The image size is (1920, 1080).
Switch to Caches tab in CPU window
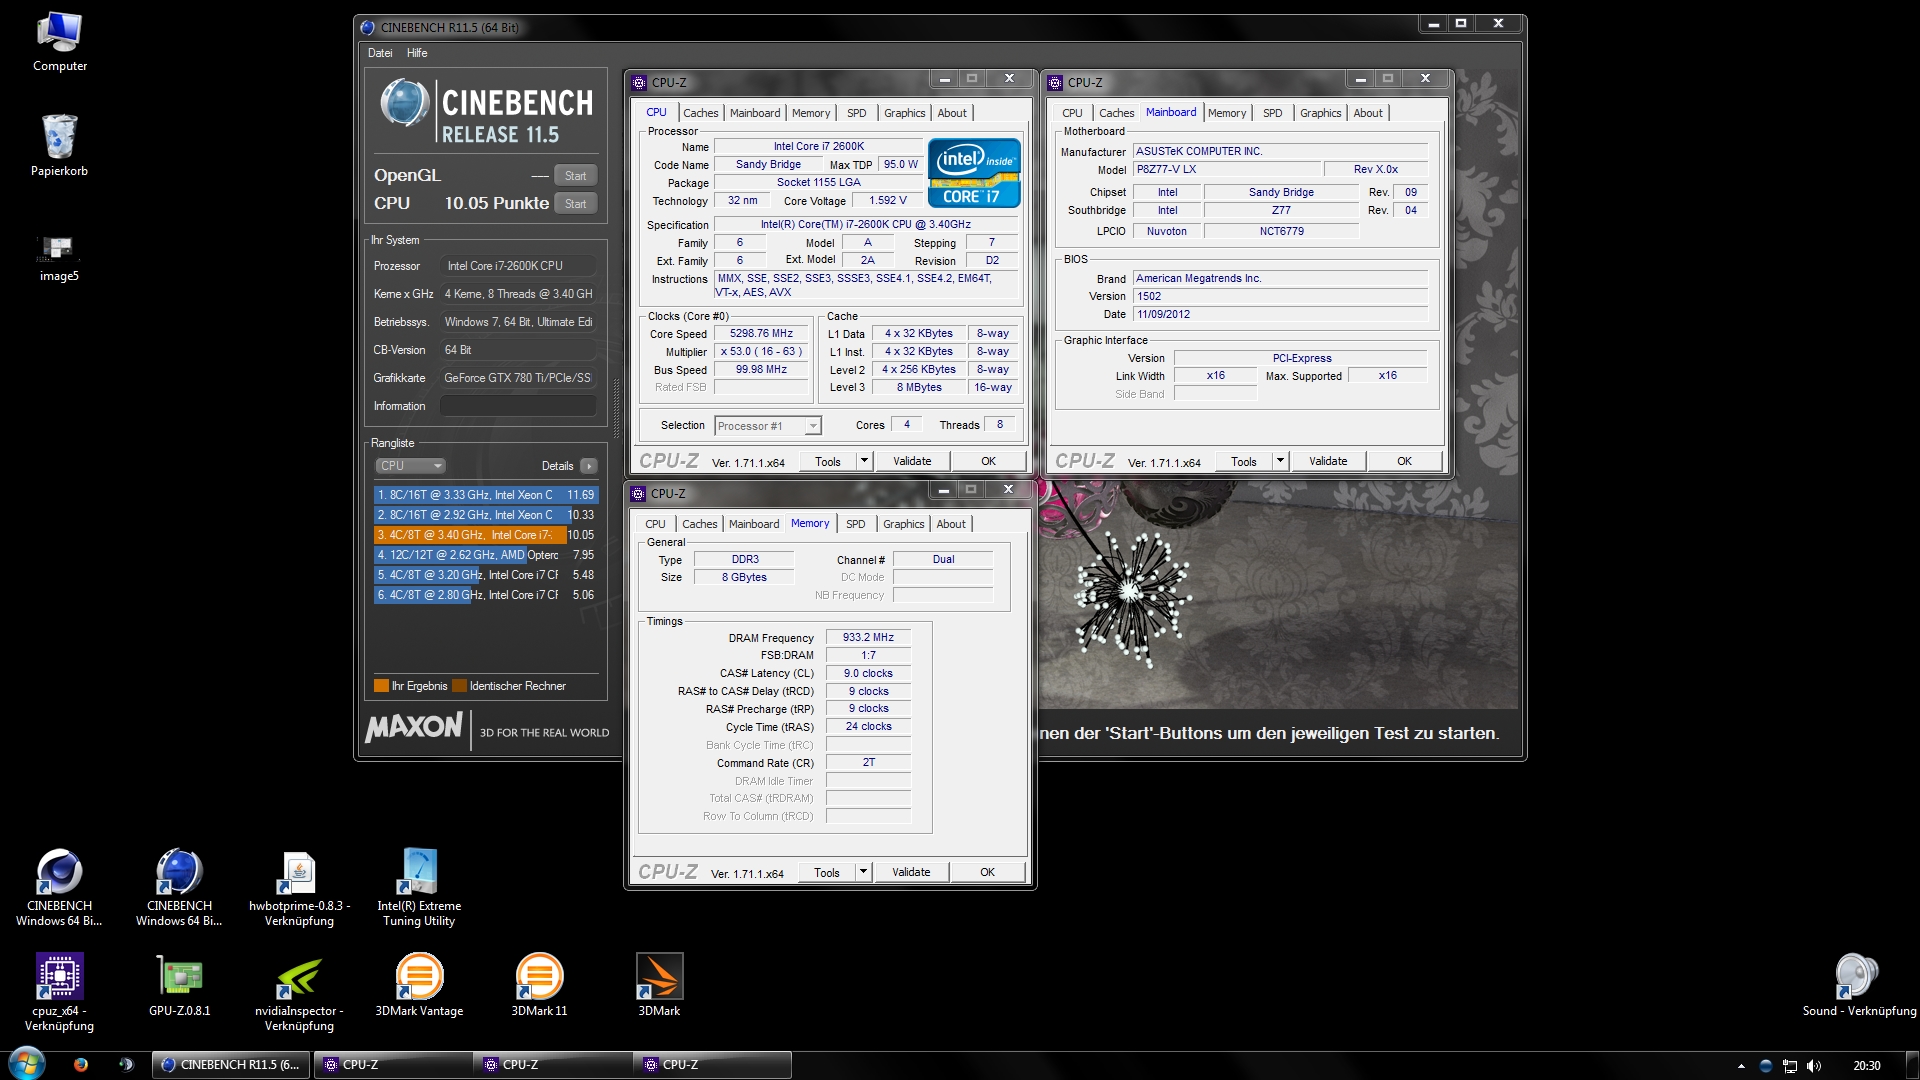[x=700, y=113]
